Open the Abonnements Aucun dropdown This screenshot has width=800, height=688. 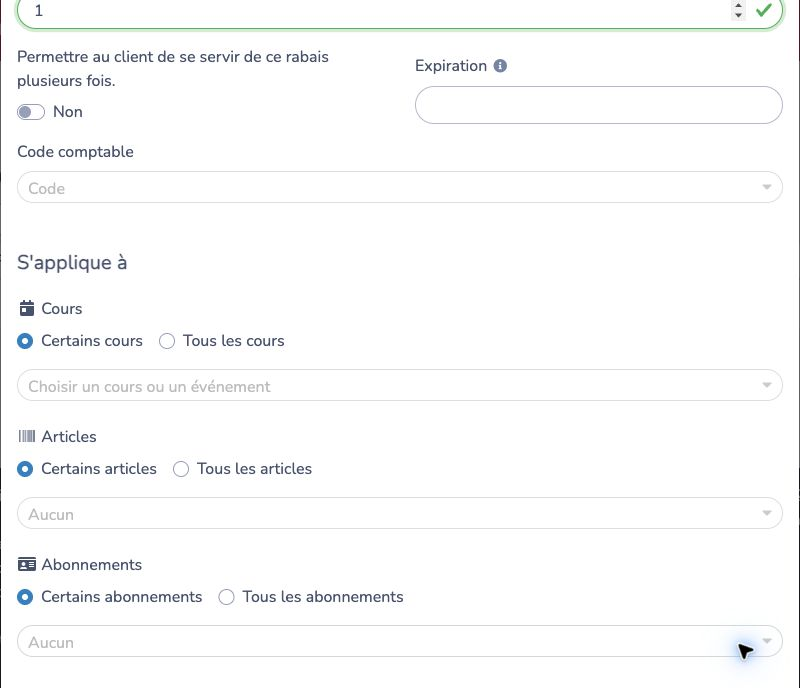[399, 642]
